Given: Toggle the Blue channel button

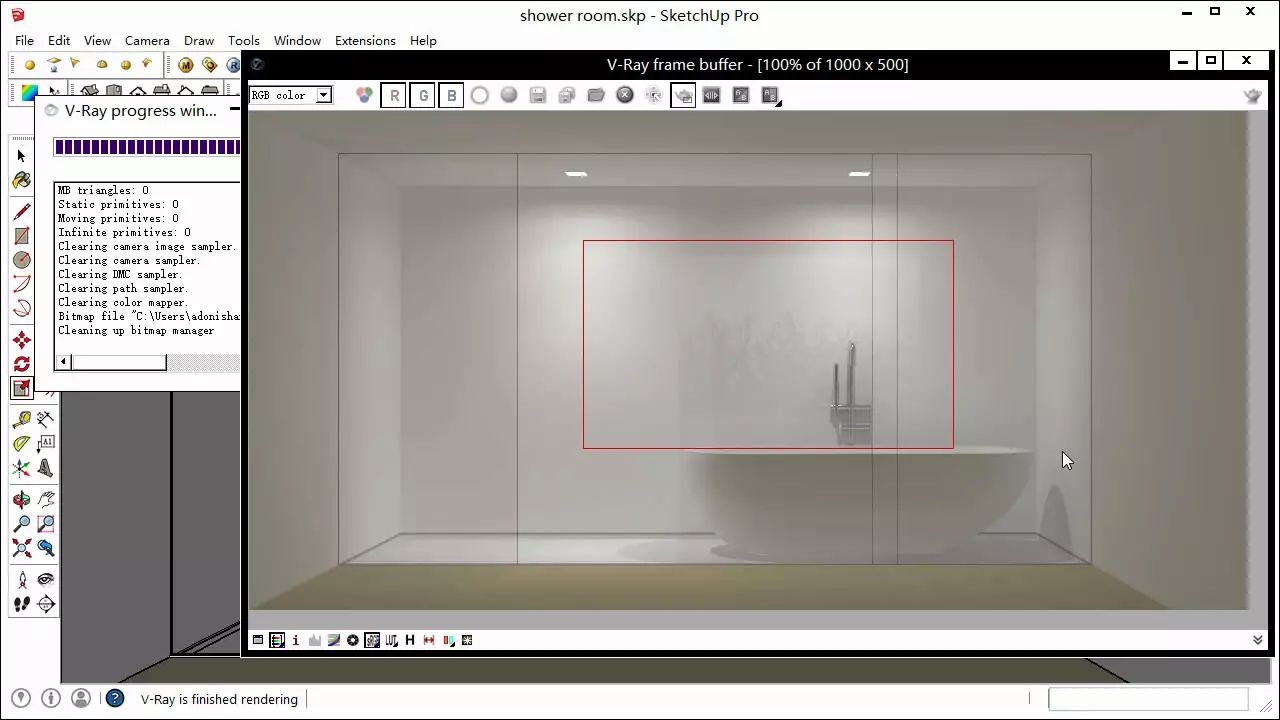Looking at the screenshot, I should (452, 95).
